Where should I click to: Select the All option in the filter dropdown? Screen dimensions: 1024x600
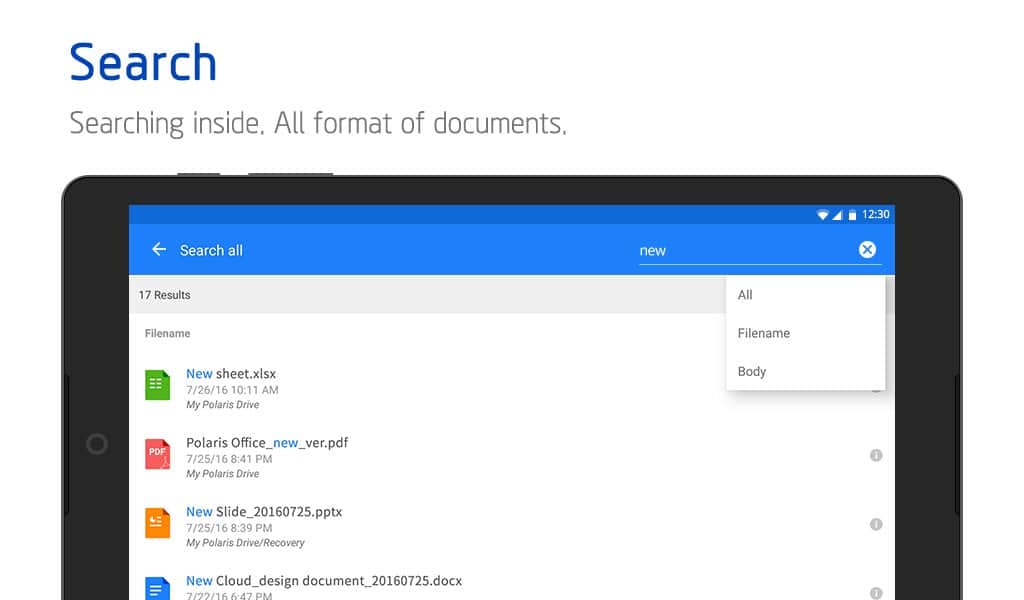coord(745,295)
